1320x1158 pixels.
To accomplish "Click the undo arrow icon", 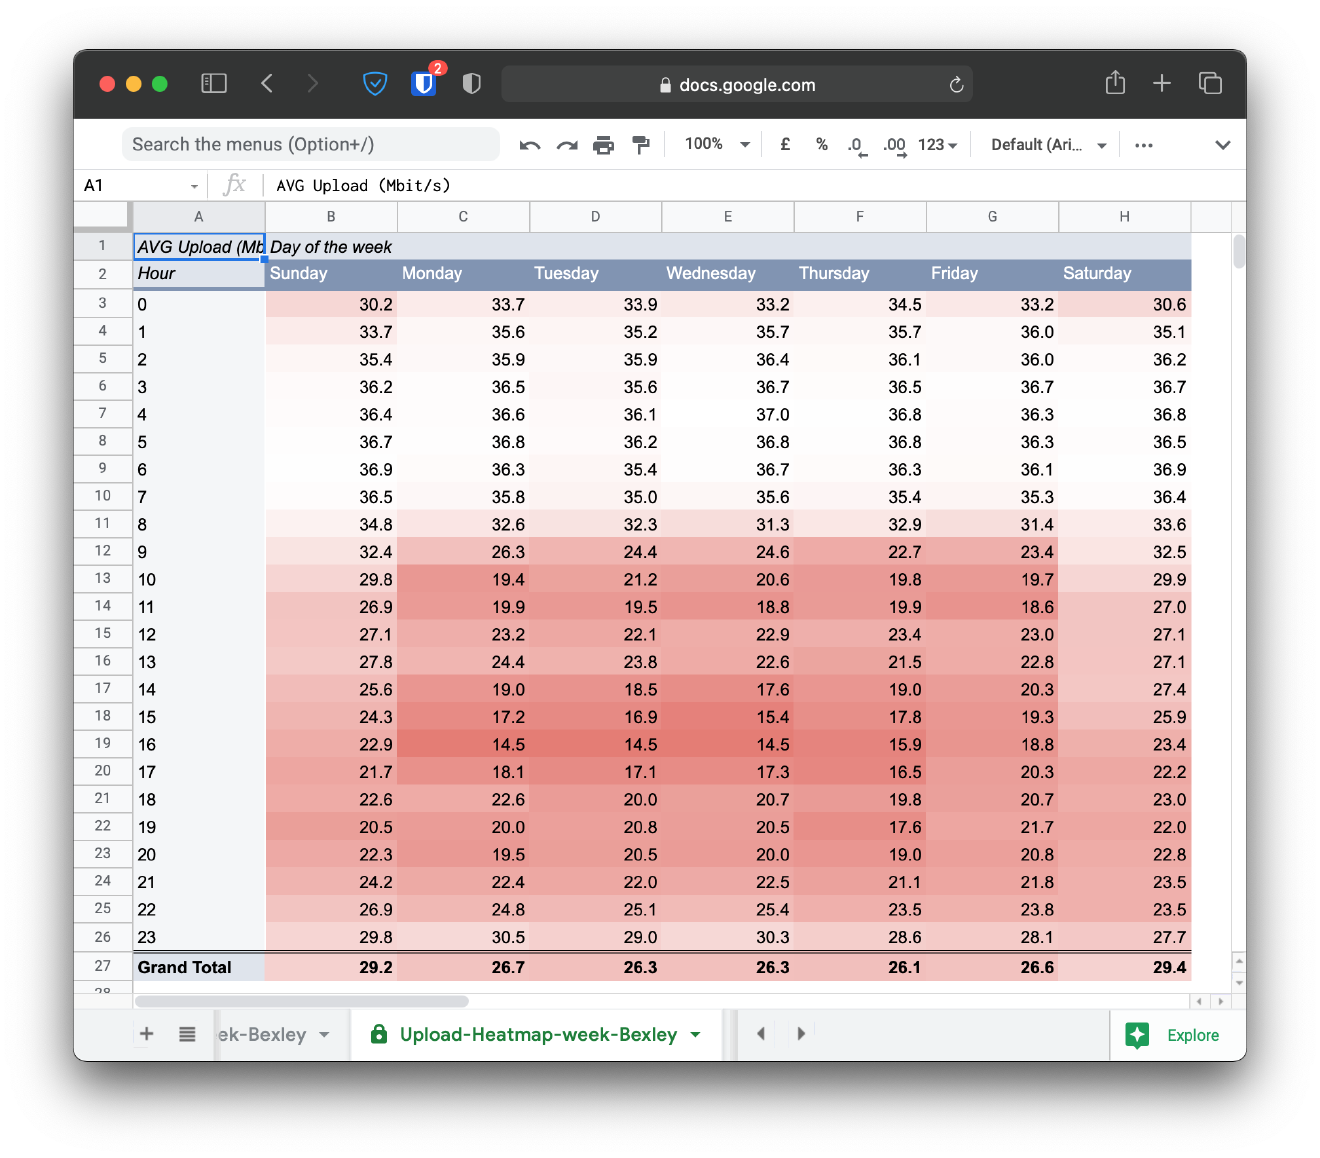I will point(530,145).
